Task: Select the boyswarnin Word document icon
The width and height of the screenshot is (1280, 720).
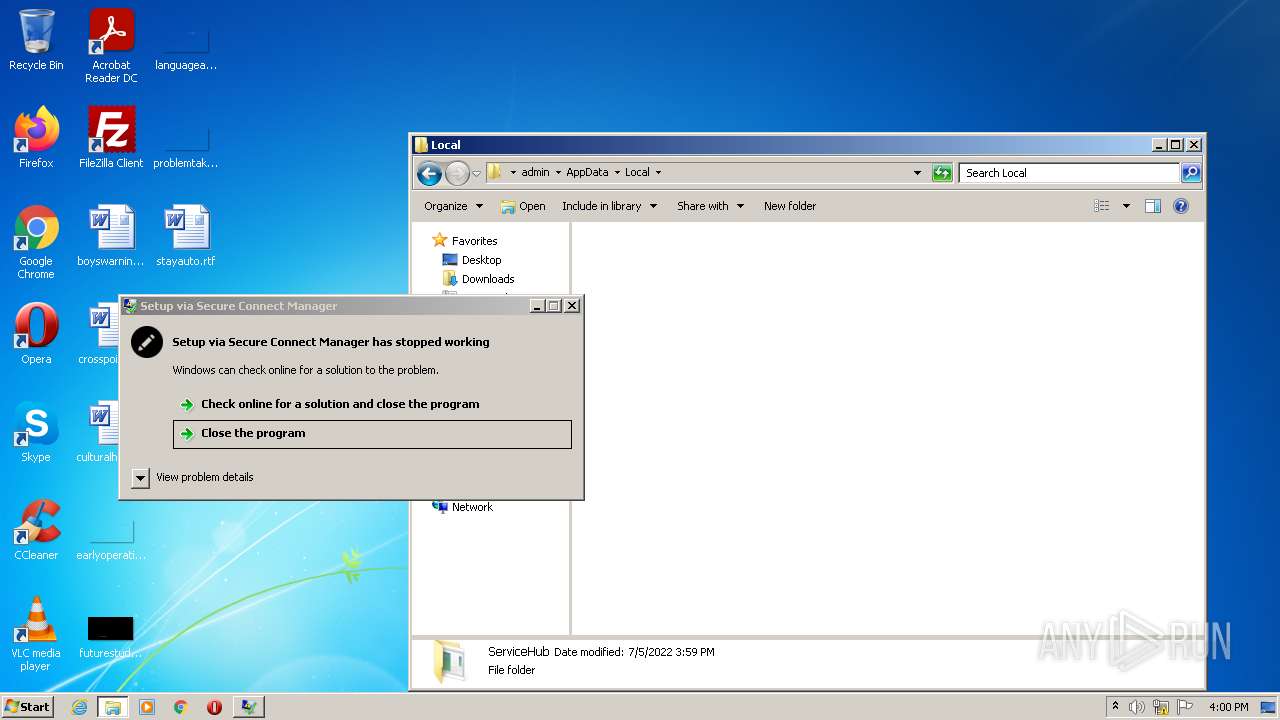Action: point(111,236)
